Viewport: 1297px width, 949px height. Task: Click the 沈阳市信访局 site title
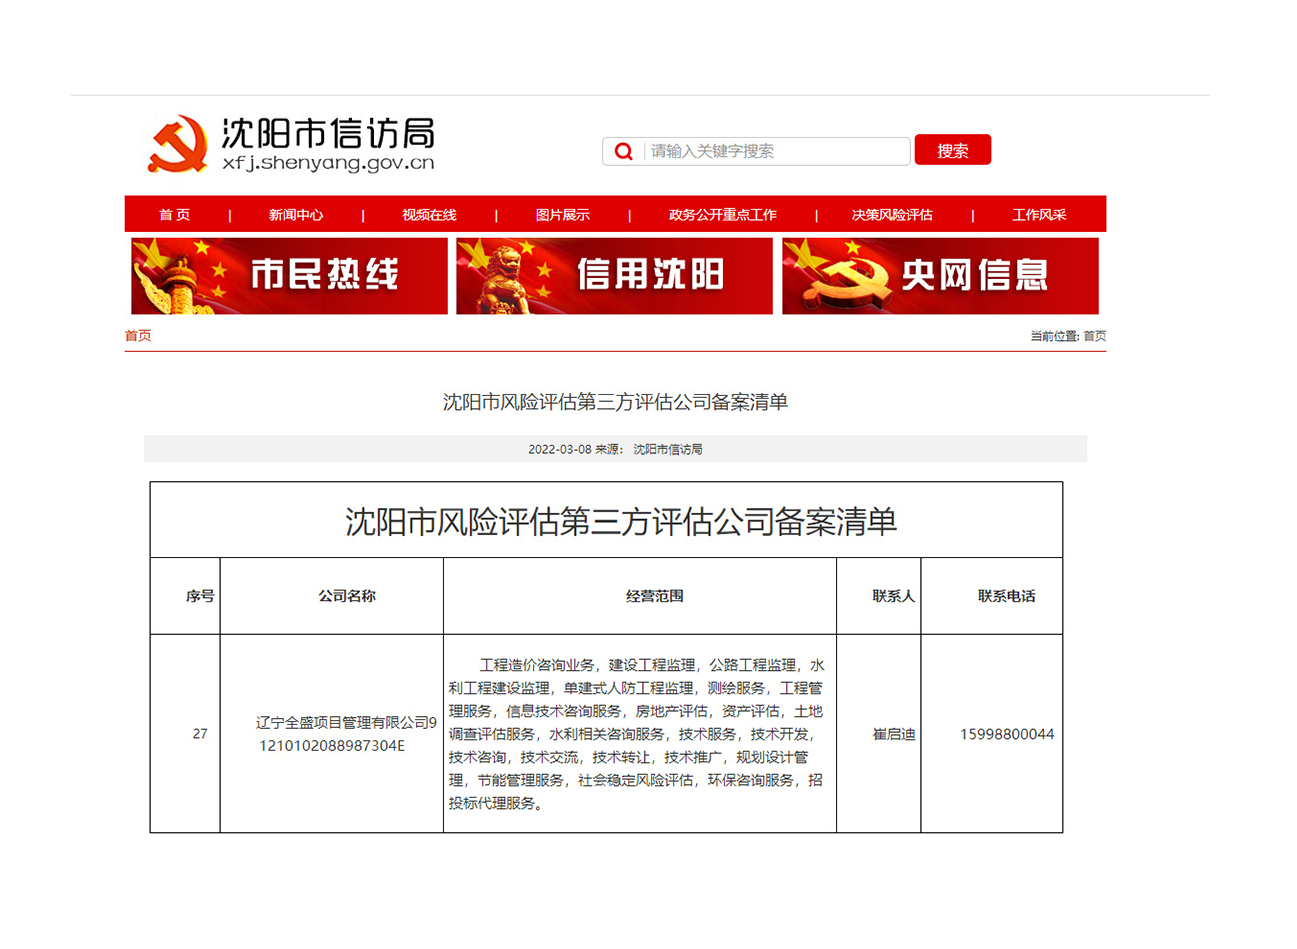328,133
